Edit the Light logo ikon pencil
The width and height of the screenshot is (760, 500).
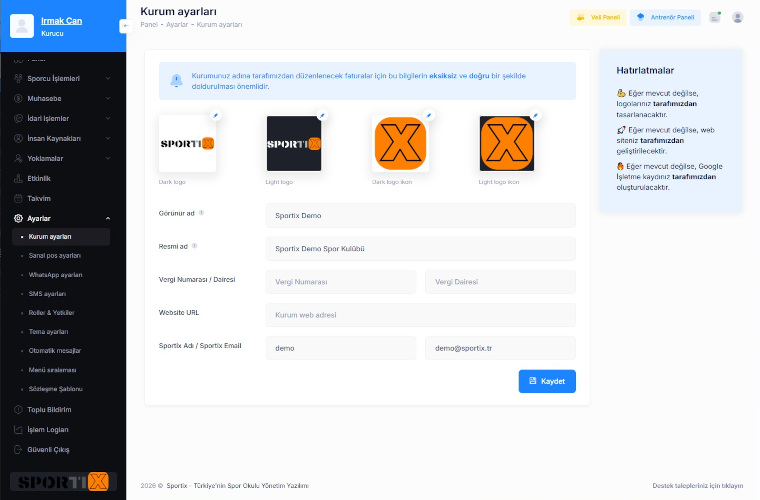[535, 115]
